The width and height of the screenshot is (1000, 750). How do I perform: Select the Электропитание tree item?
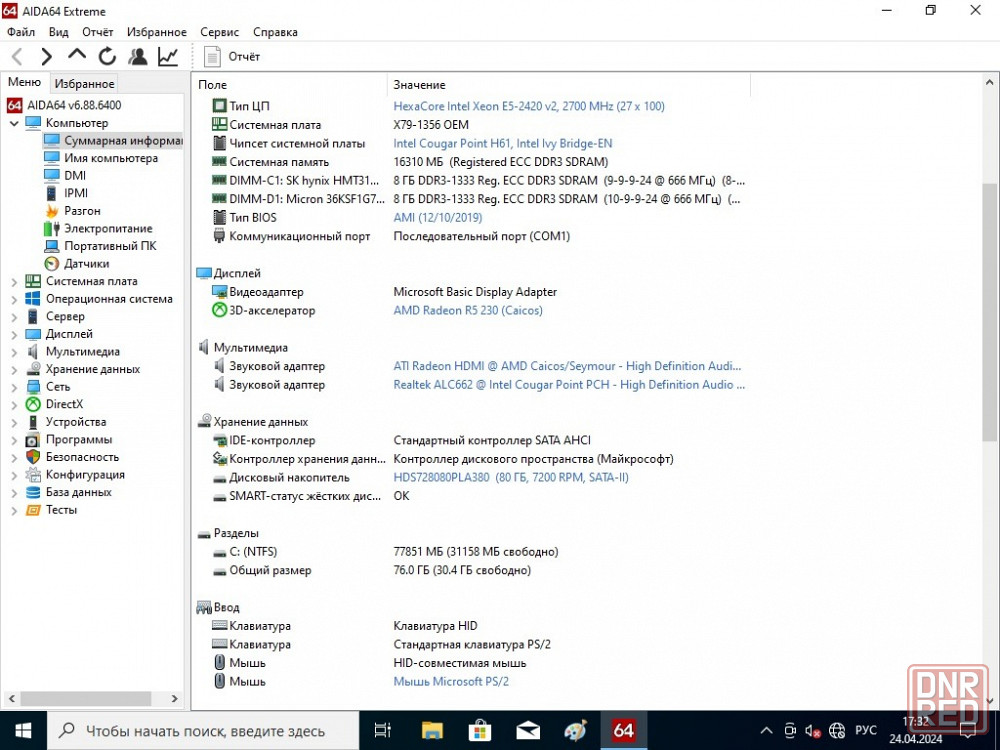click(x=108, y=228)
